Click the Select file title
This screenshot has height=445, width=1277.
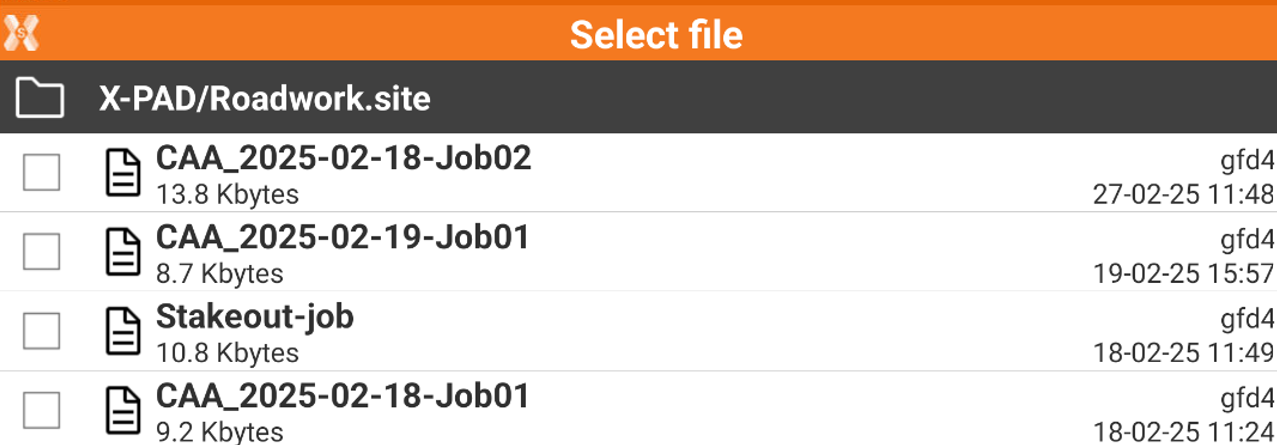click(x=656, y=36)
